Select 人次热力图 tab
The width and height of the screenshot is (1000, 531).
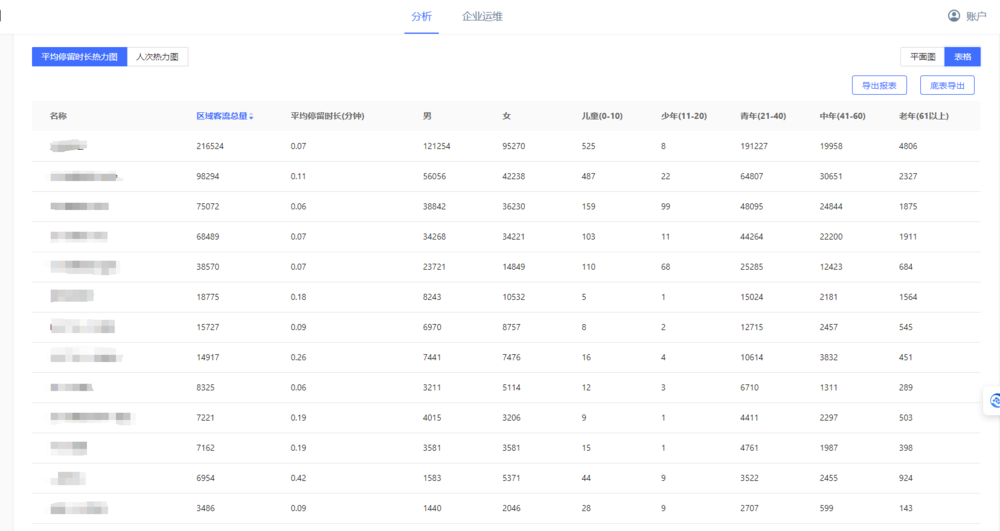pos(158,57)
